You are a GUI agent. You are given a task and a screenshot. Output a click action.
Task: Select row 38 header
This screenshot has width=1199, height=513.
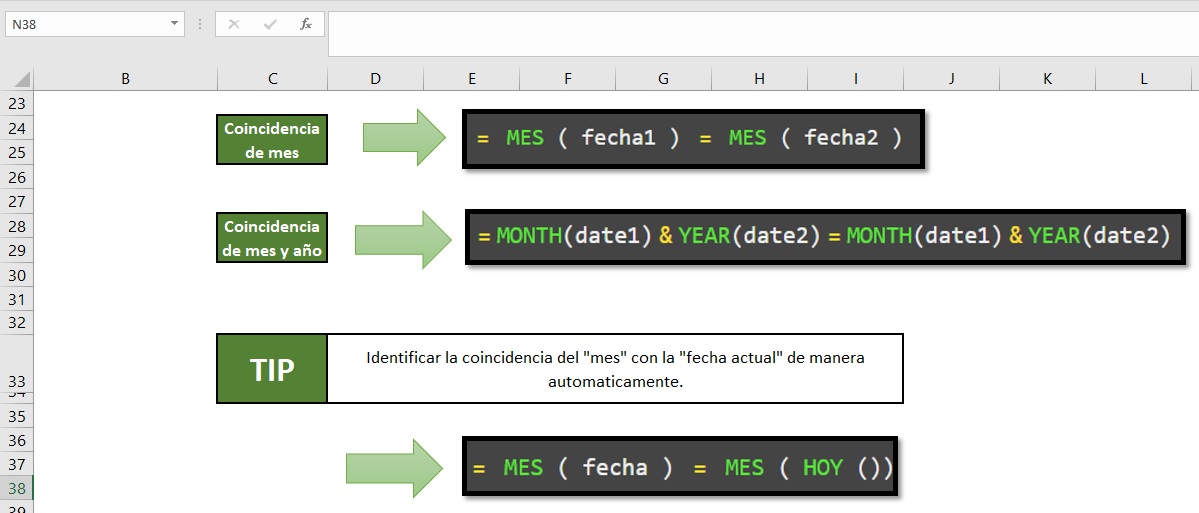18,488
